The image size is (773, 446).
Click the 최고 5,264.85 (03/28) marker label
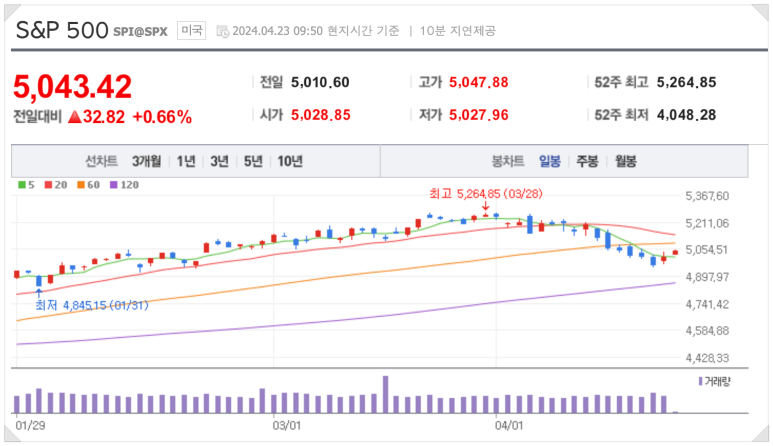pos(486,194)
